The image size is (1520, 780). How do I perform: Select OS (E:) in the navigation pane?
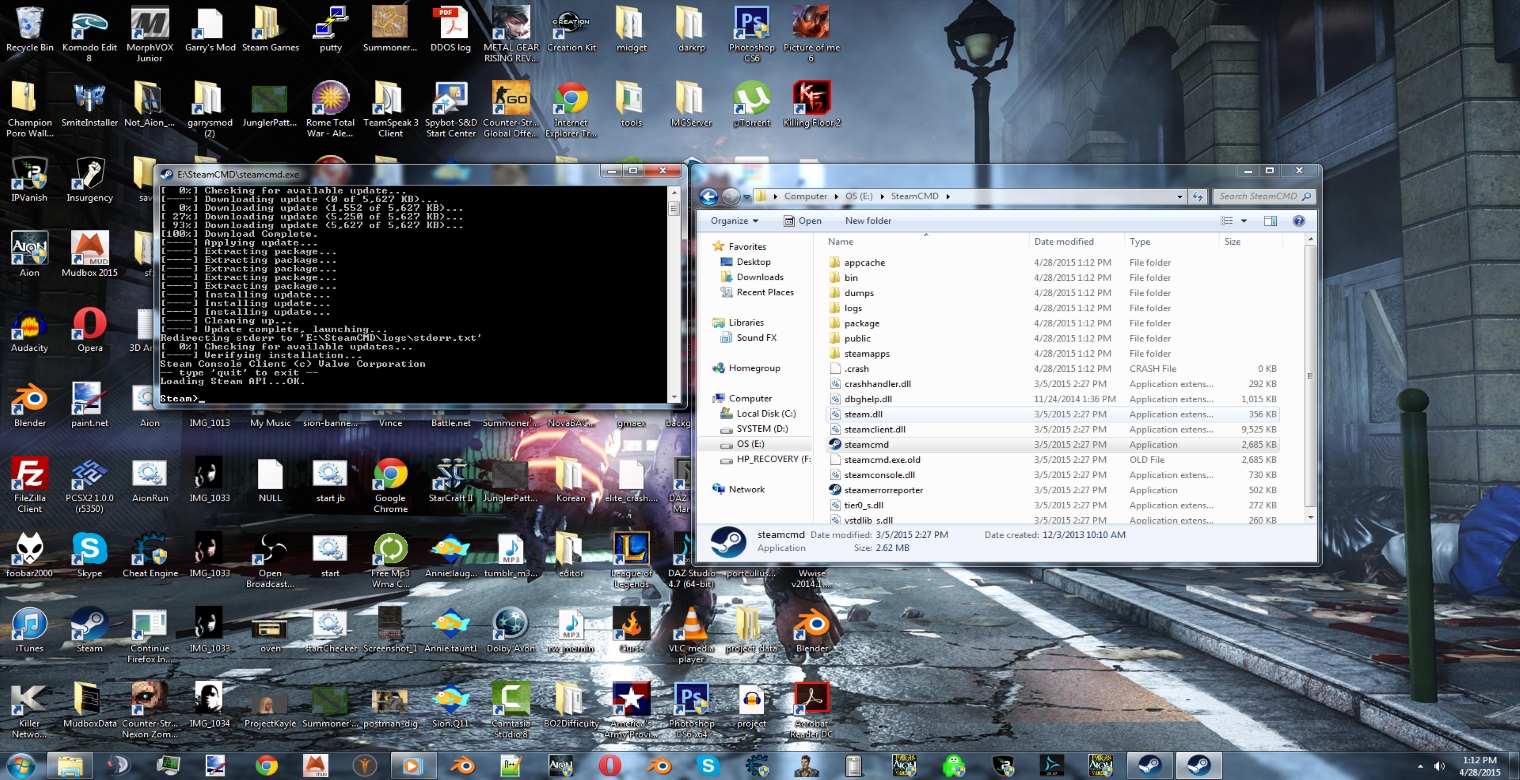click(x=750, y=444)
